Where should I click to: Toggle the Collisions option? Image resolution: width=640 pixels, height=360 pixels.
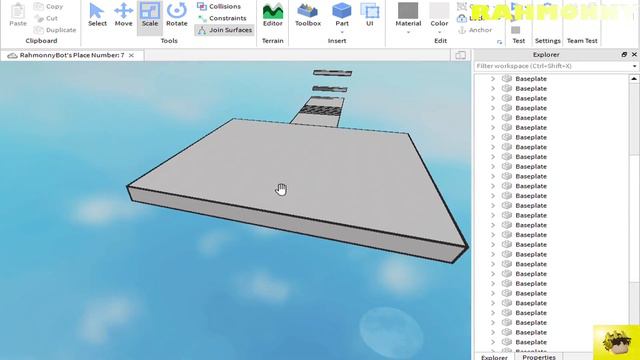click(219, 7)
